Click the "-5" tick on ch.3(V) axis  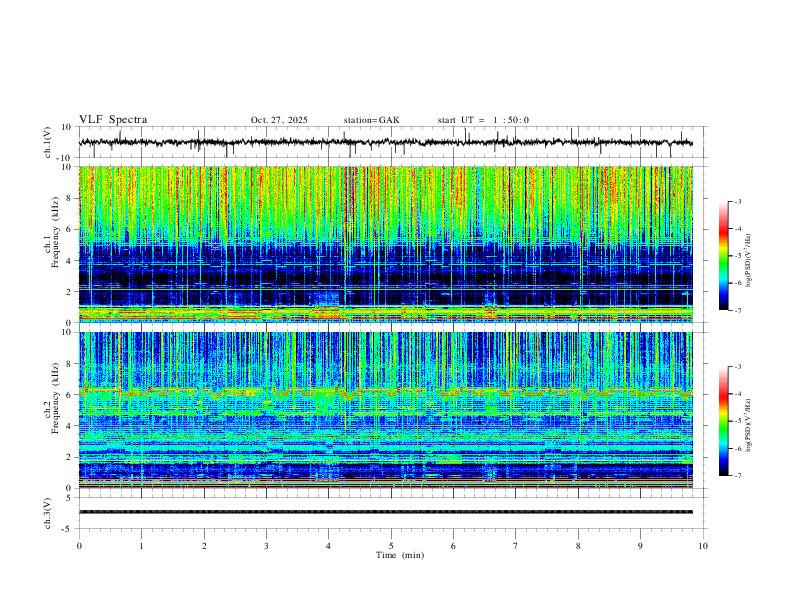coord(68,529)
